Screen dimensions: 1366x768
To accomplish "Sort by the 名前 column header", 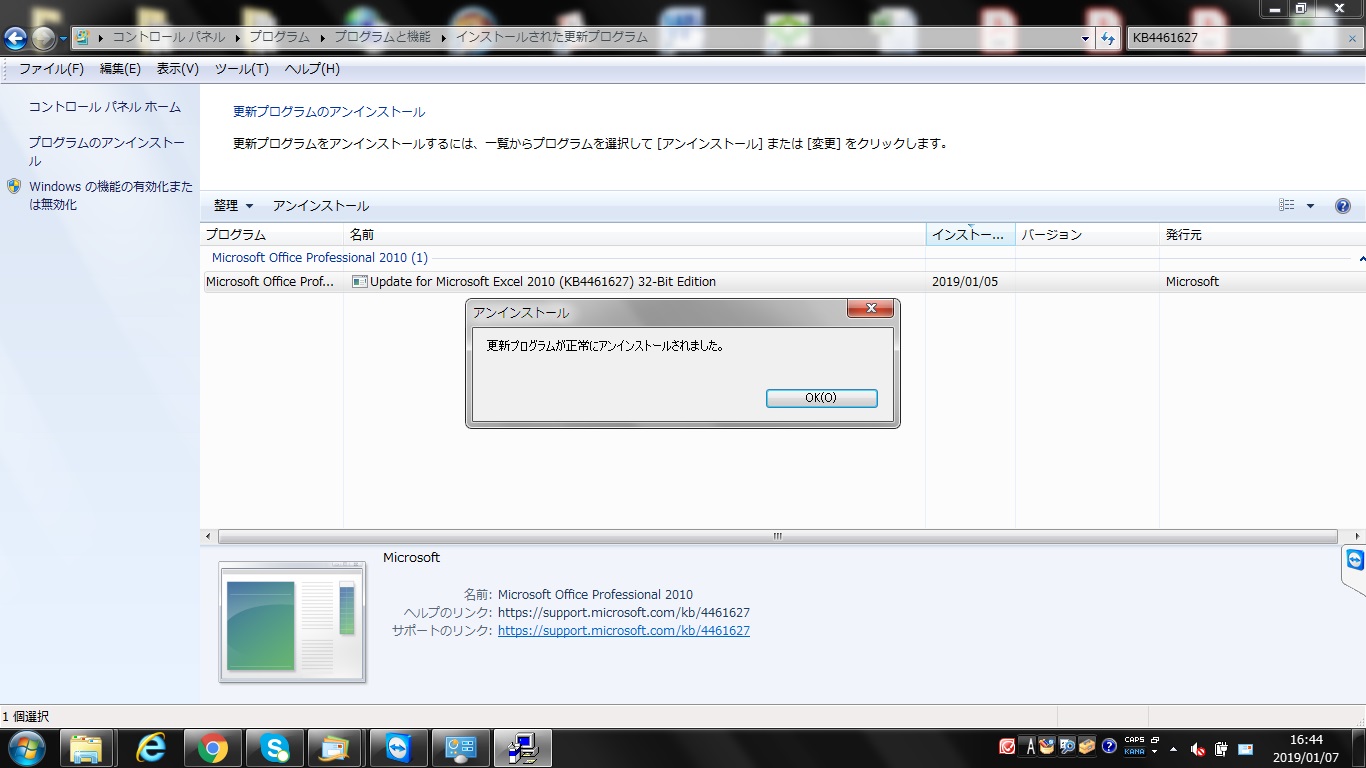I will (635, 235).
